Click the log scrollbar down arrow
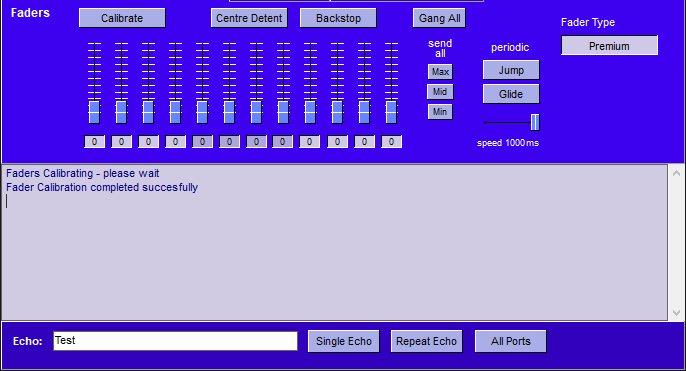 click(x=676, y=312)
